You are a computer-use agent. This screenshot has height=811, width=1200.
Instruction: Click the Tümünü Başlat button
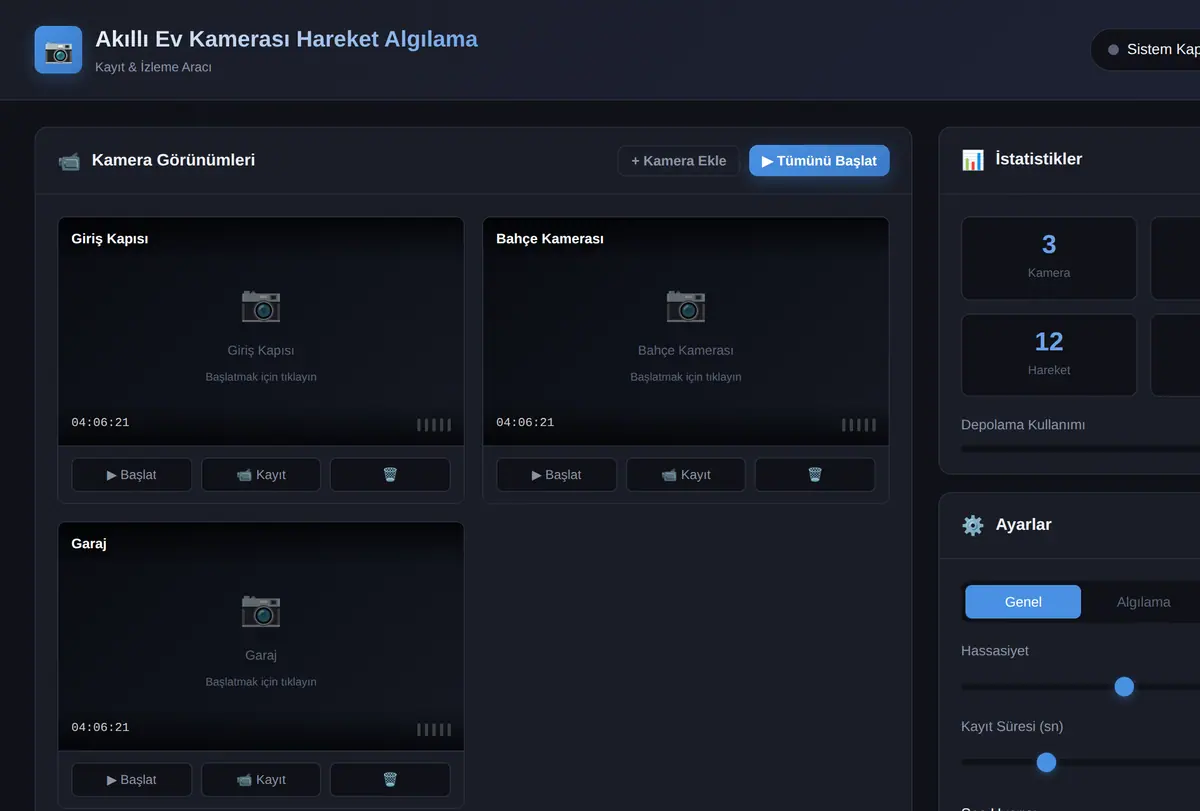(x=819, y=160)
